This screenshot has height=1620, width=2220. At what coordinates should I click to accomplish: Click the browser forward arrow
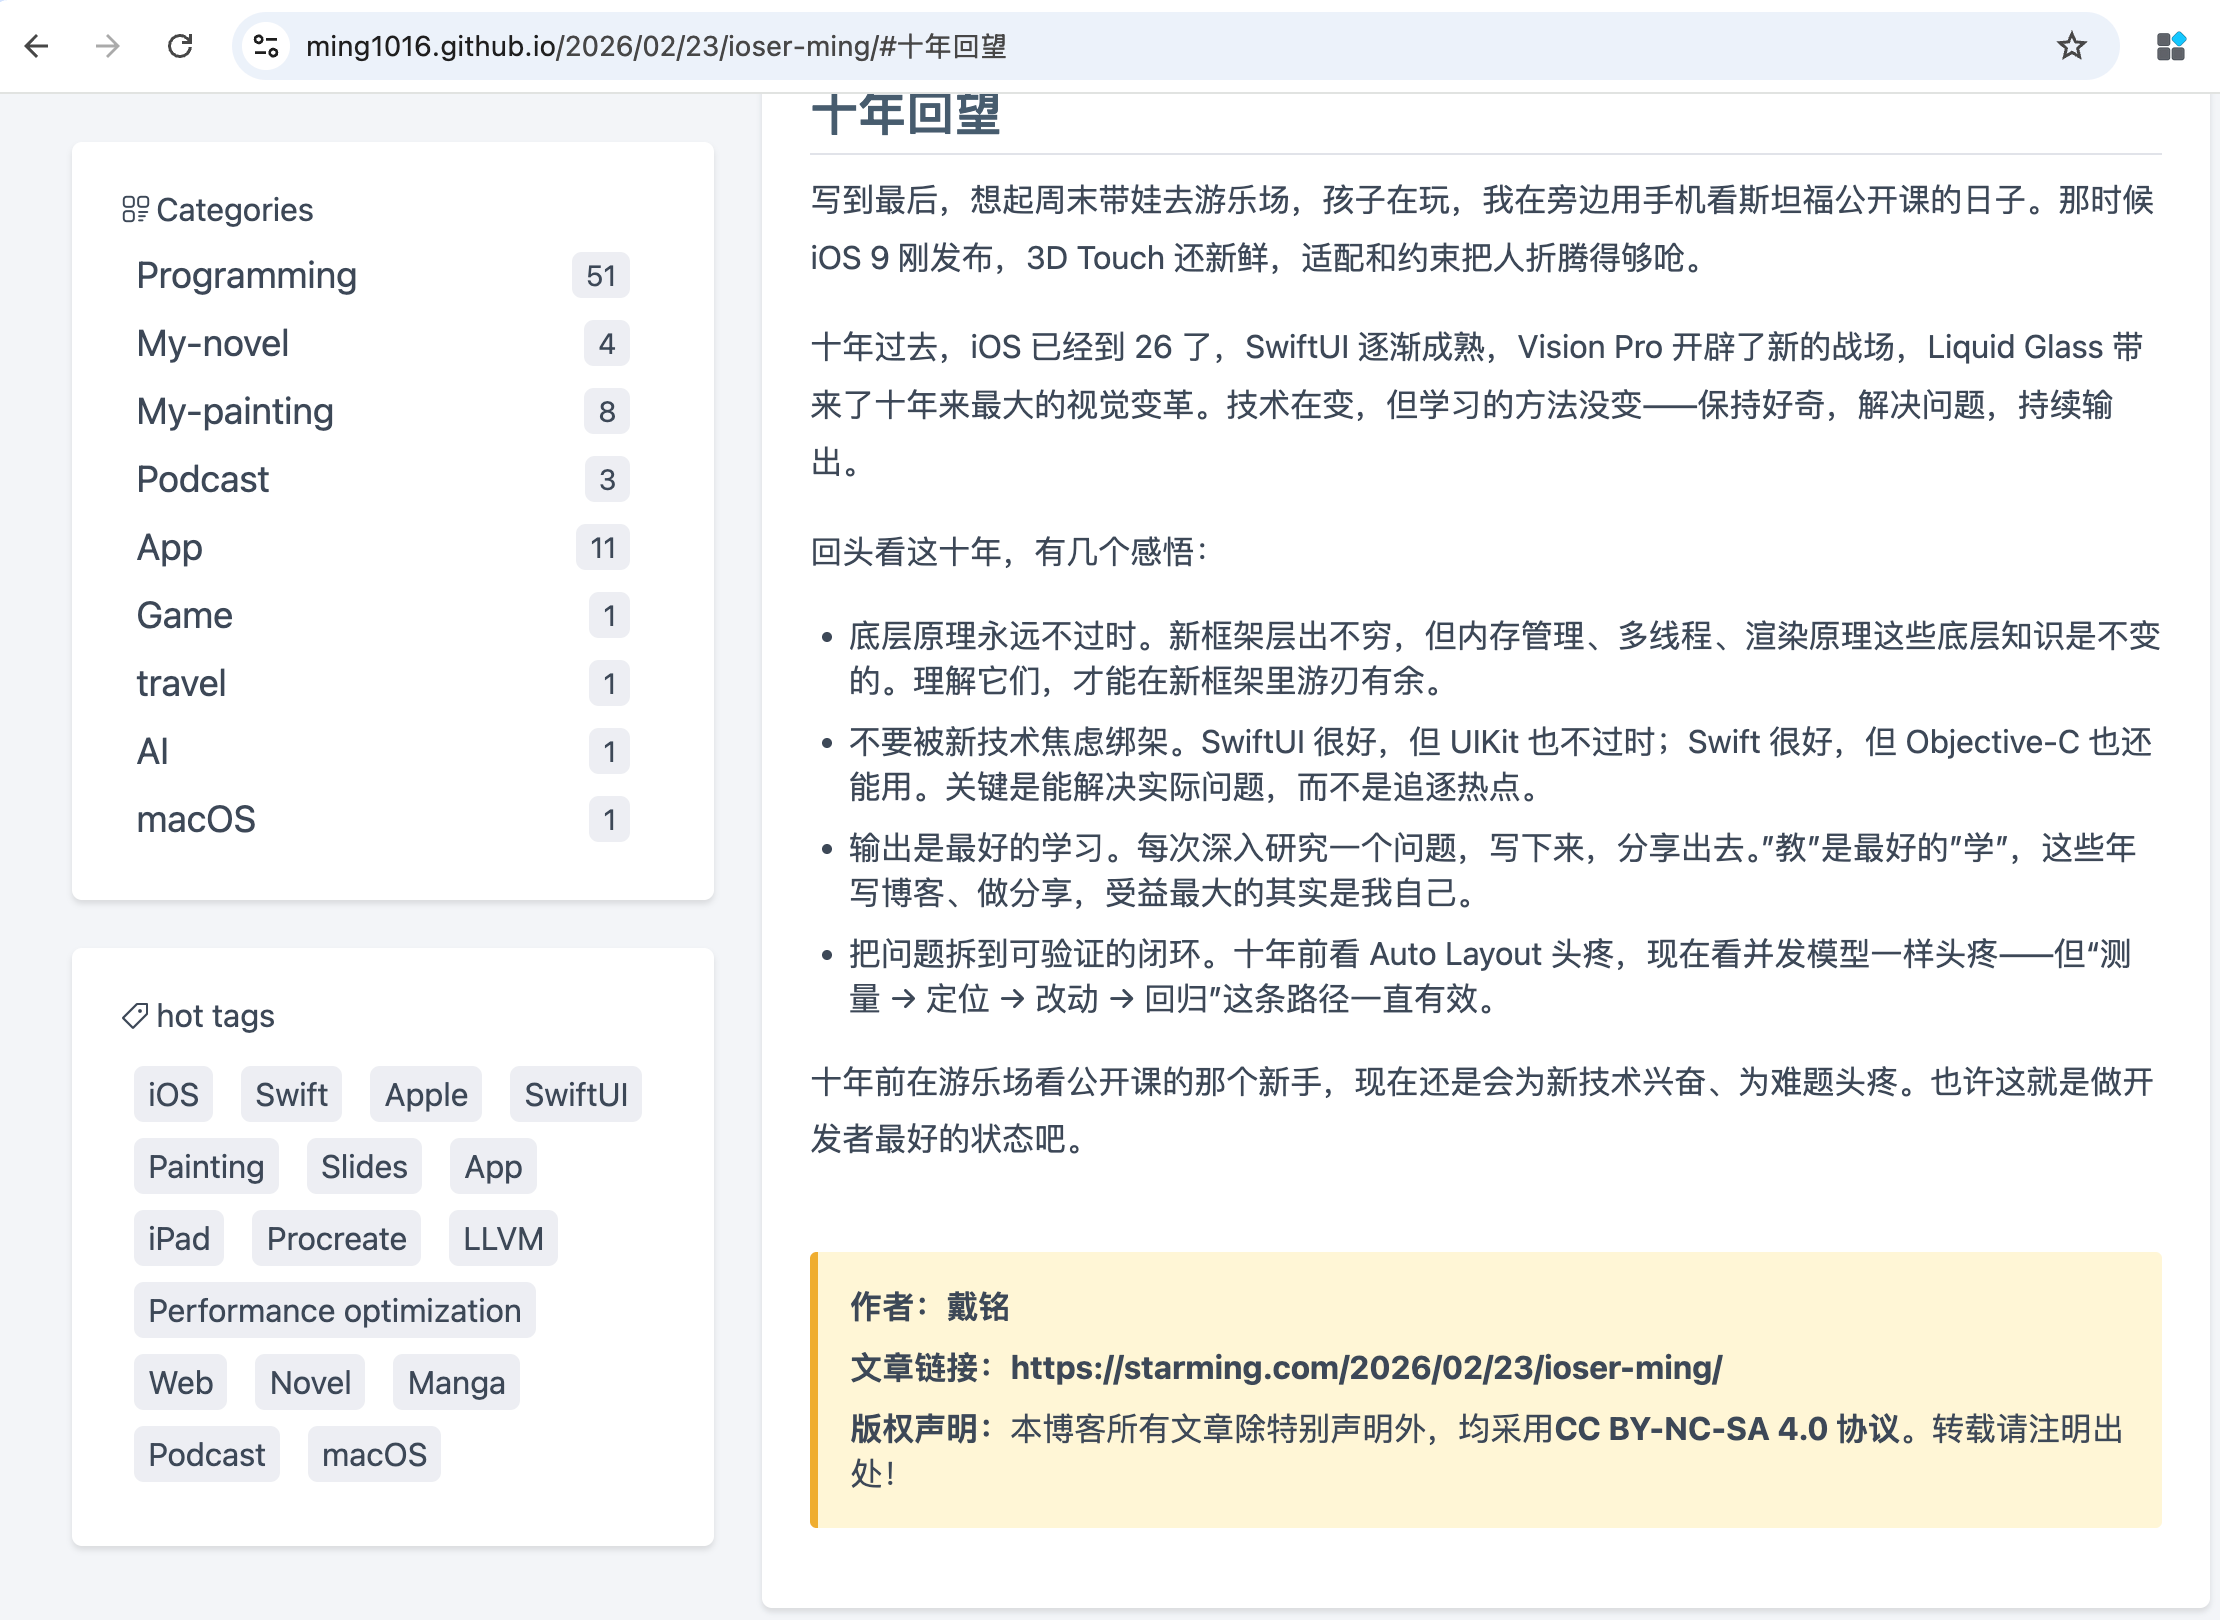coord(108,46)
